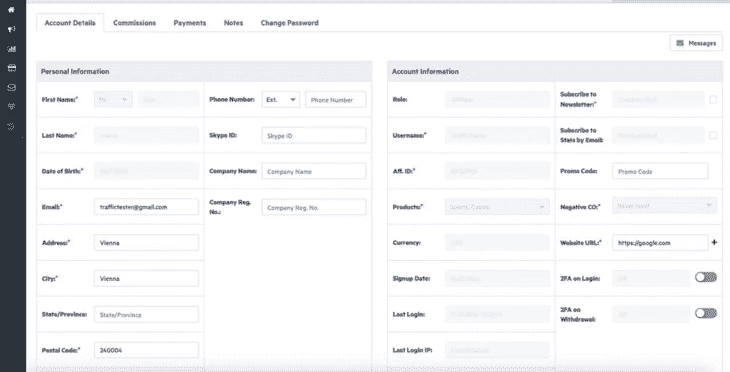Open the Messages button
This screenshot has width=730, height=372.
[x=696, y=43]
